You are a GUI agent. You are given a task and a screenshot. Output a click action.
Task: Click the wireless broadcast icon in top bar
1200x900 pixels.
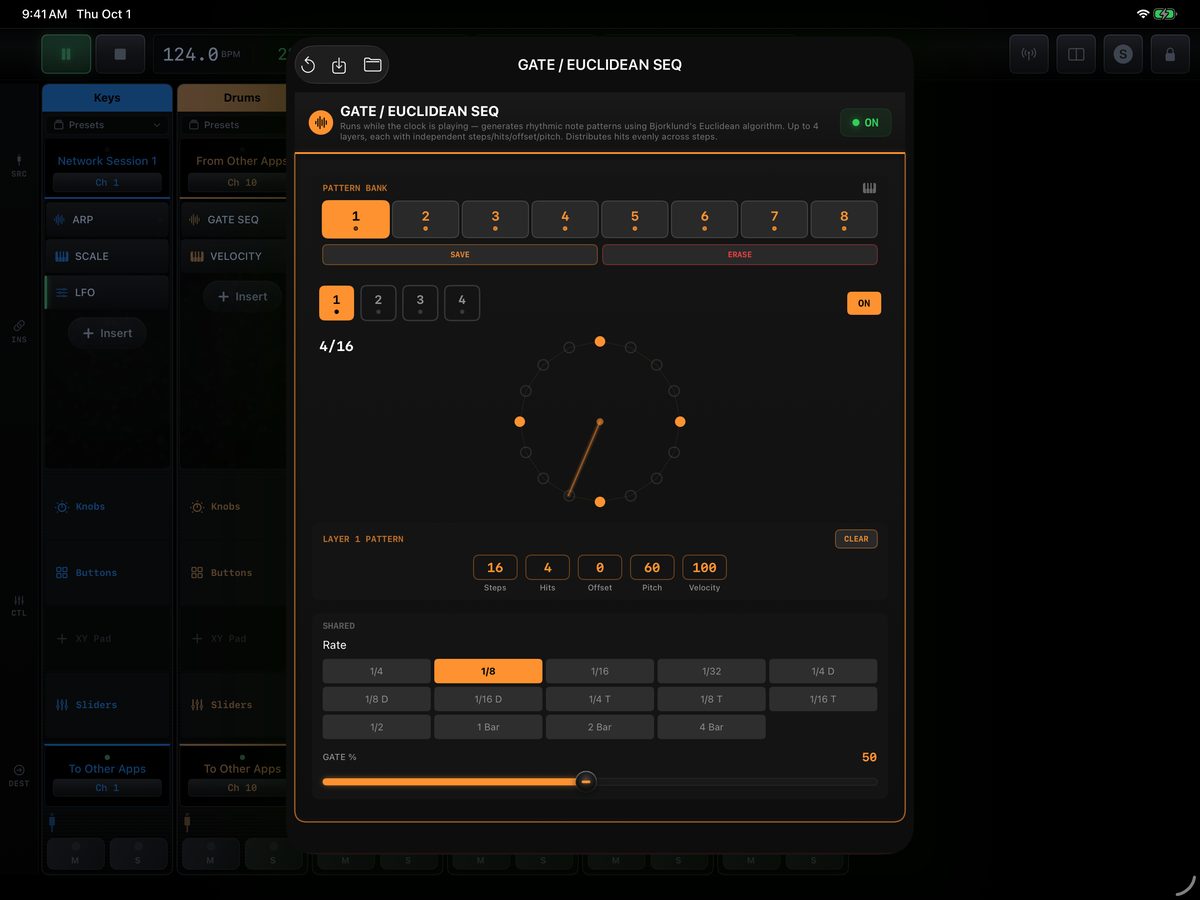(x=1029, y=54)
